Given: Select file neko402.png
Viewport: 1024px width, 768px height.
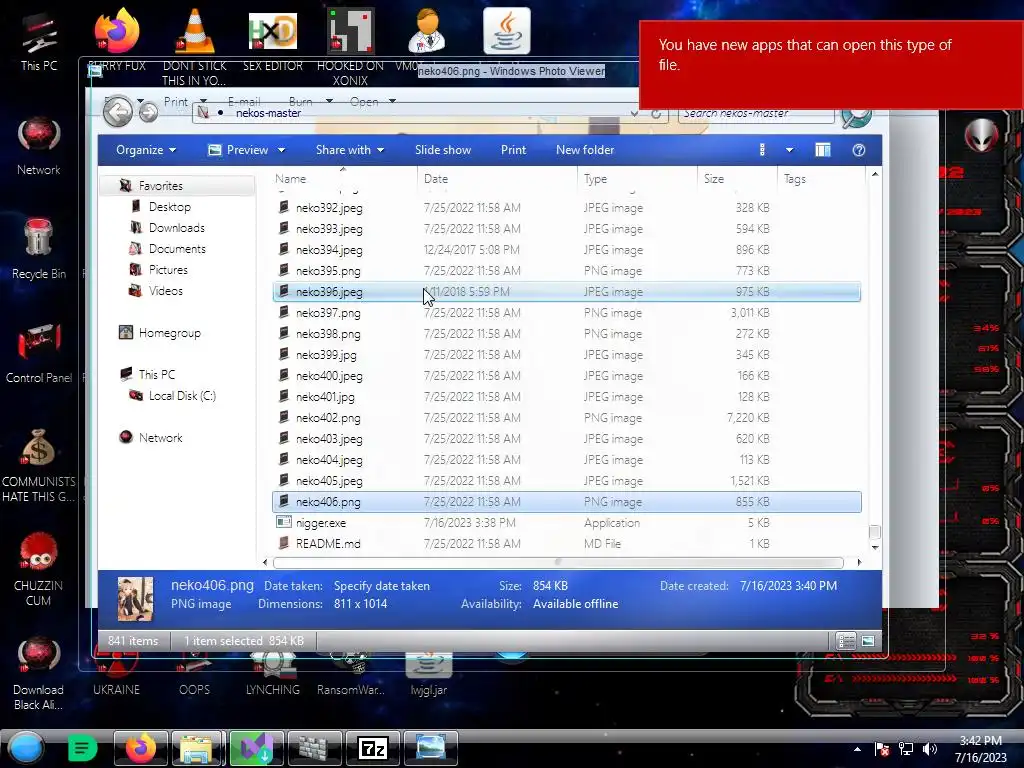Looking at the screenshot, I should (567, 418).
